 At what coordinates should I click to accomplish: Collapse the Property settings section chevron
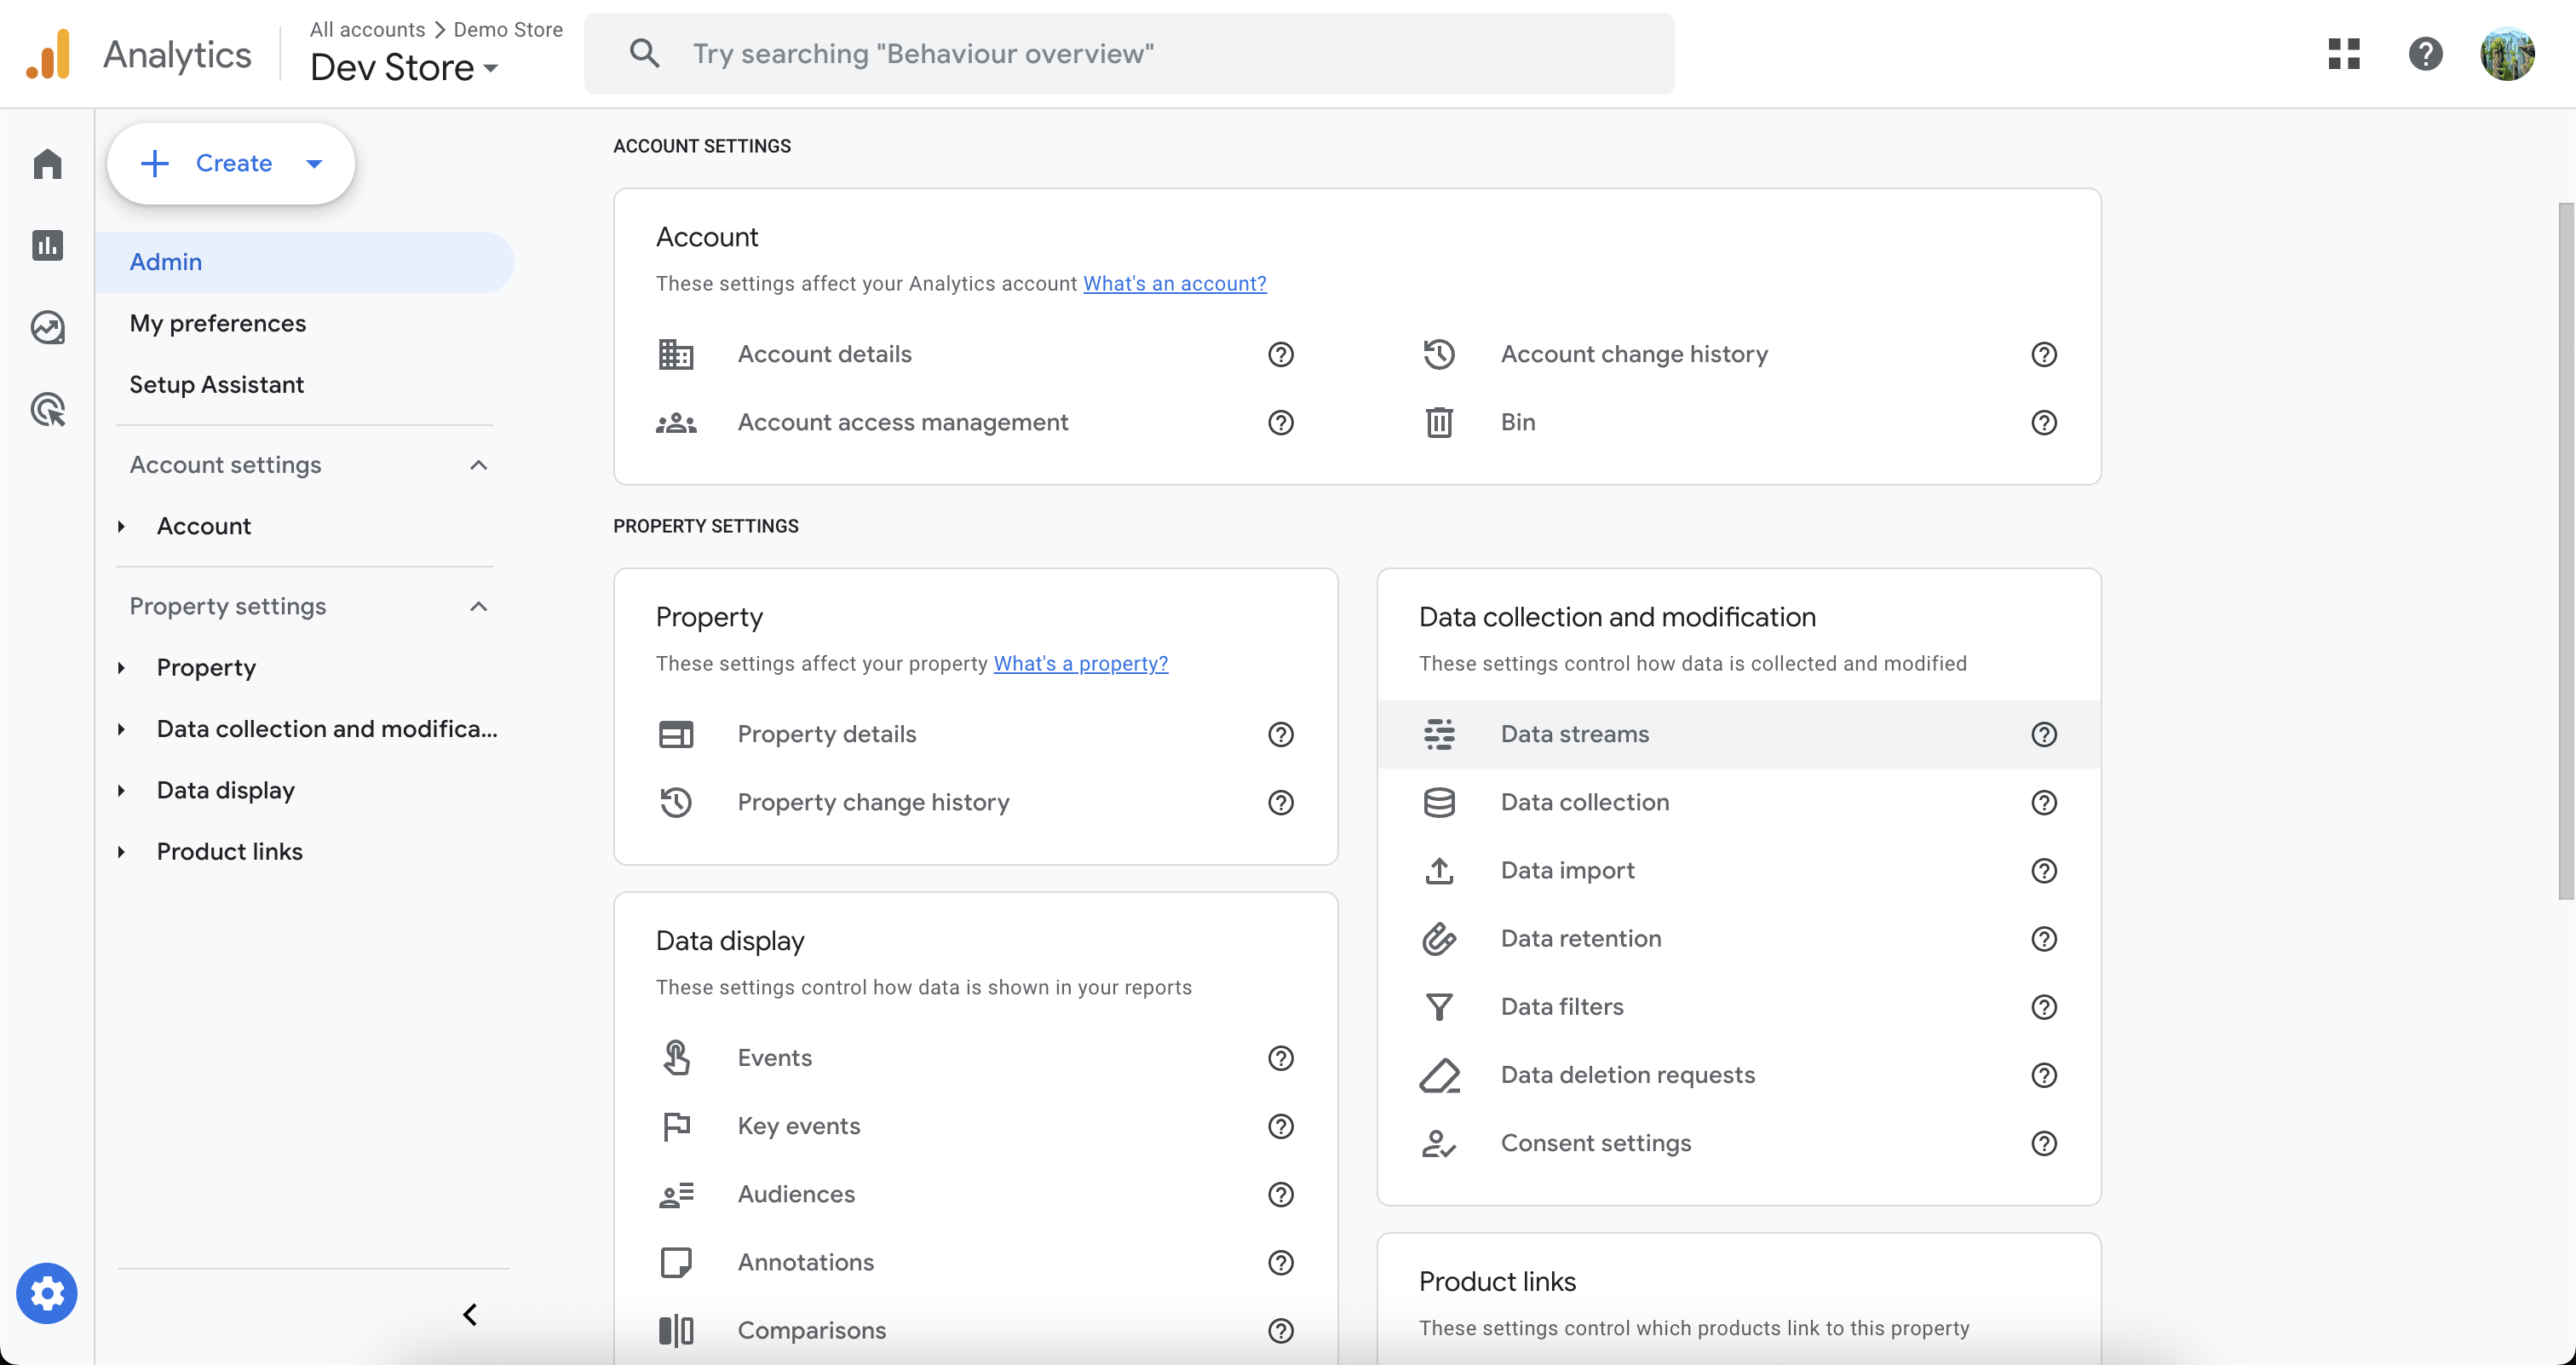tap(479, 607)
